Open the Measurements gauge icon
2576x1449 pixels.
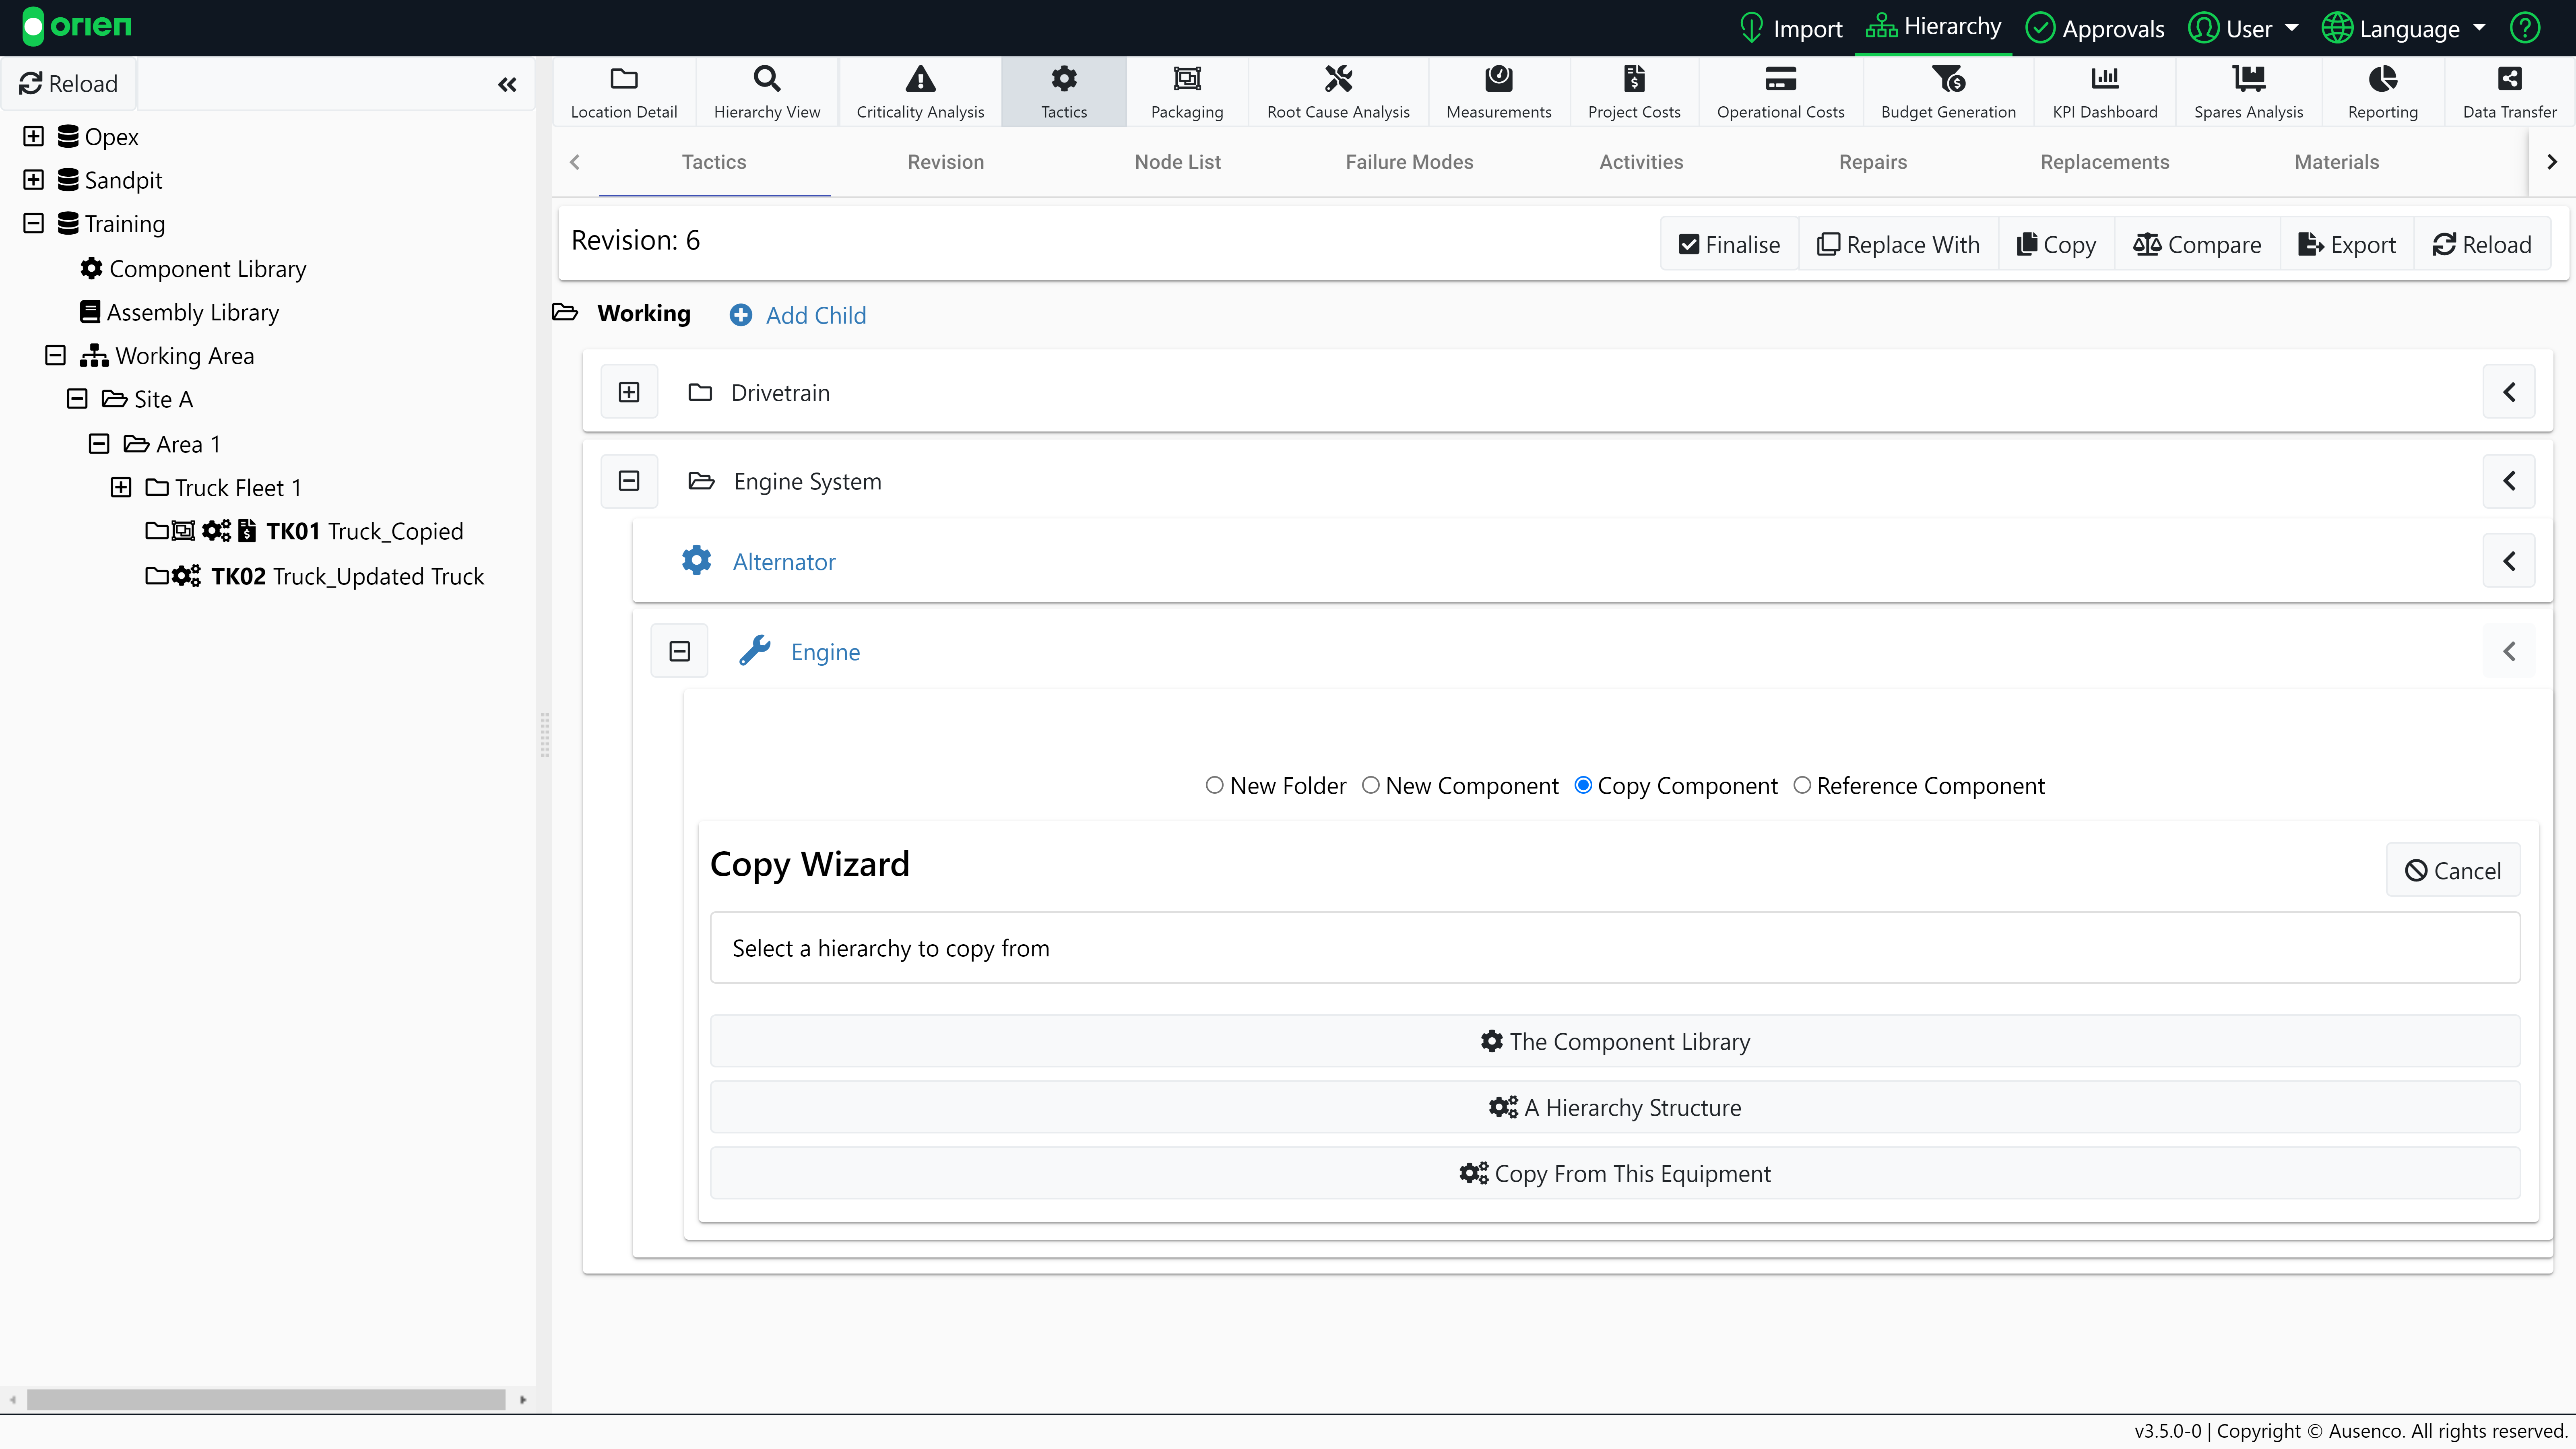1498,79
